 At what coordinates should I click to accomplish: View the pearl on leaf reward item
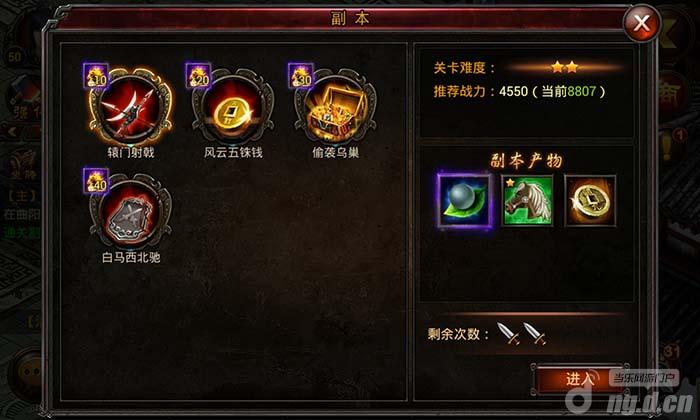[x=464, y=201]
